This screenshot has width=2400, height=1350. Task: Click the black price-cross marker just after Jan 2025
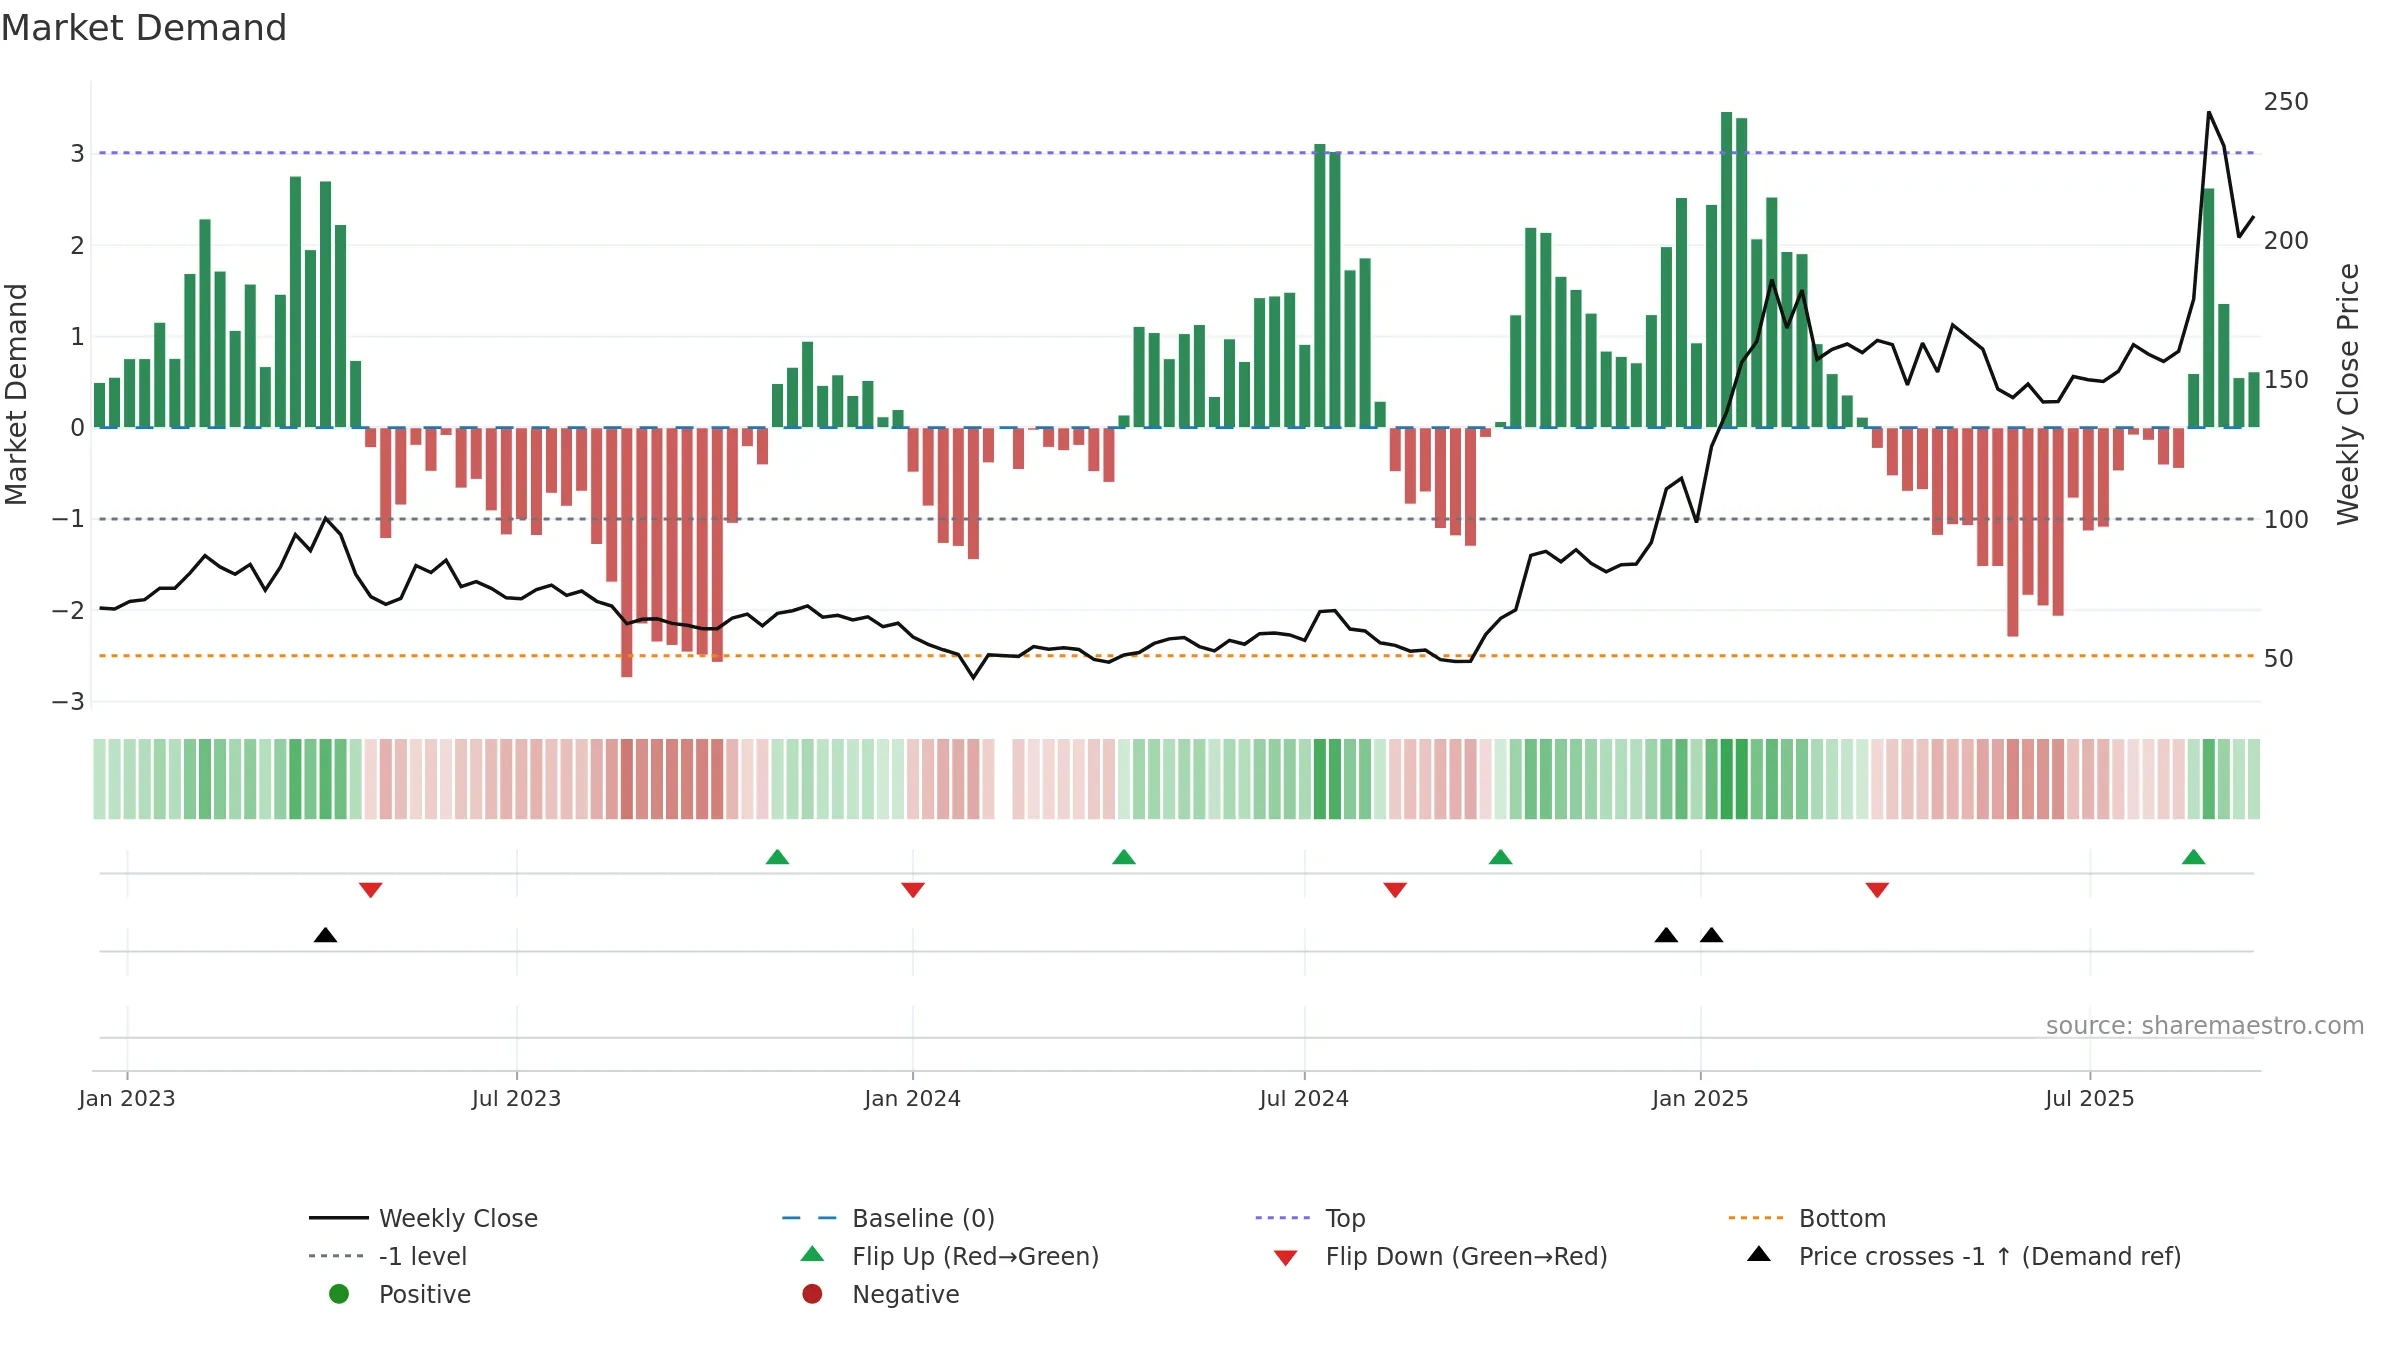tap(1711, 935)
